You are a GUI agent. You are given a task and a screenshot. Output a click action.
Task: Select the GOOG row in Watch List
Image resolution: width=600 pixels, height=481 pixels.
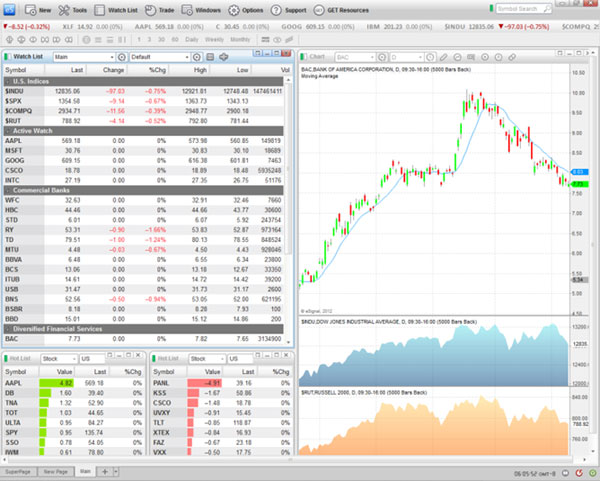[144, 160]
